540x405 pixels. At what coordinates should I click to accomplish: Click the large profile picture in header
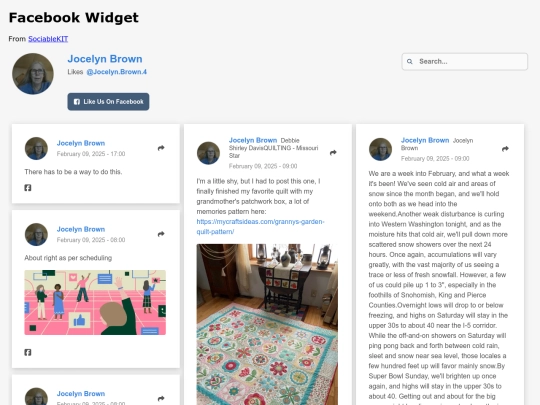click(33, 74)
